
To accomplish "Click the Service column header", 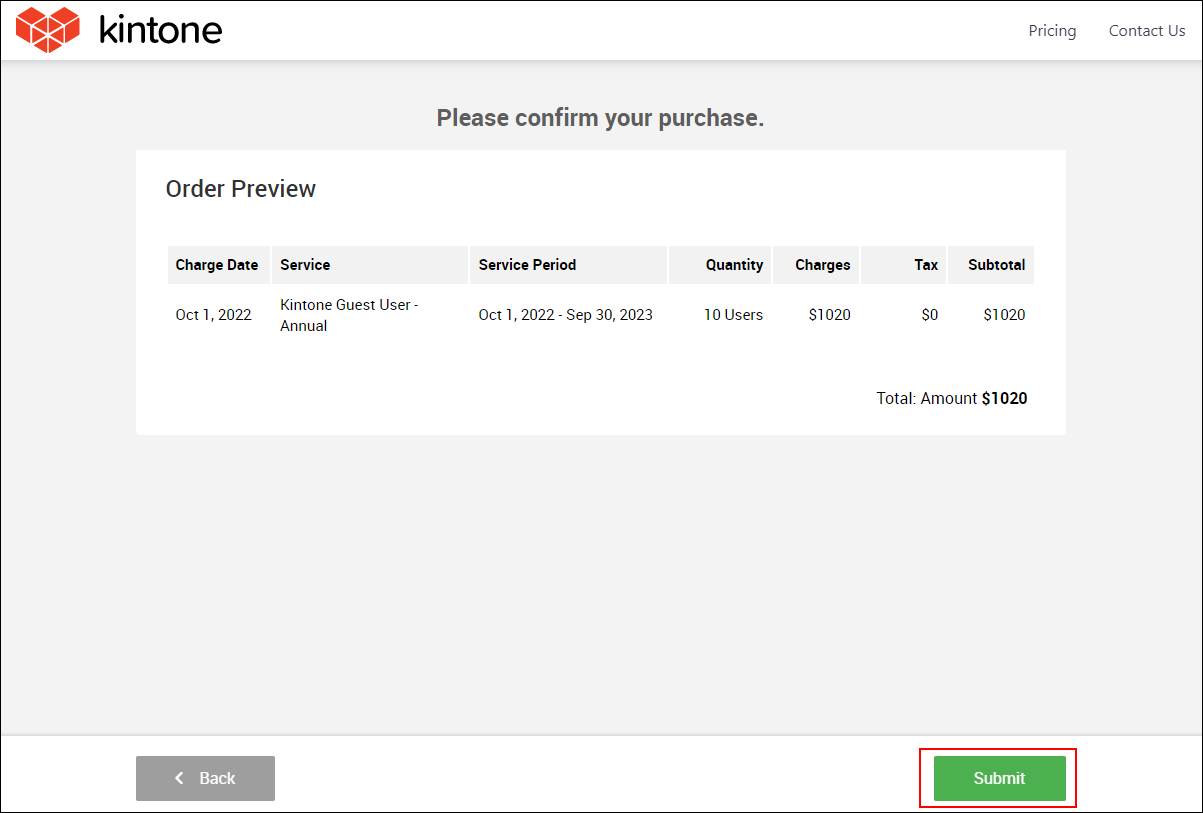I will 305,265.
